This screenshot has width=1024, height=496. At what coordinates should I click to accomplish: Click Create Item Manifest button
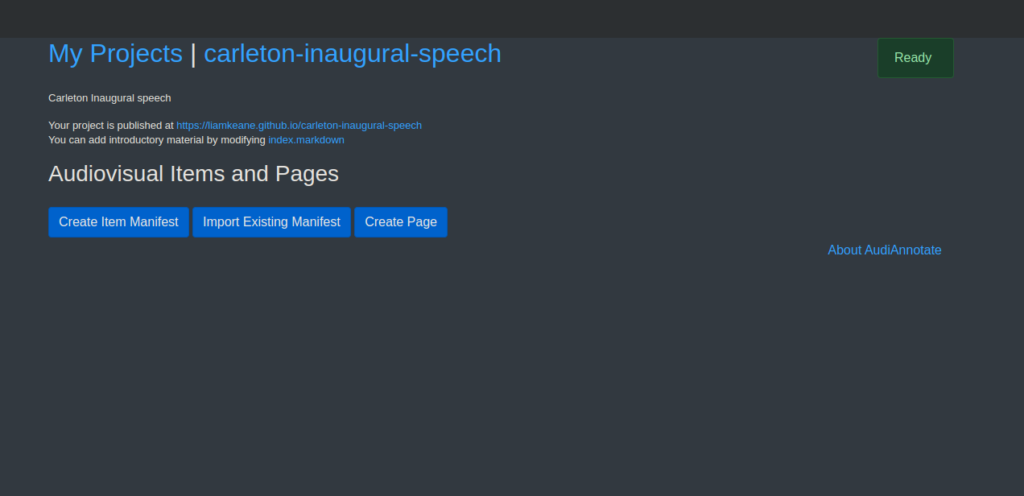pos(119,222)
